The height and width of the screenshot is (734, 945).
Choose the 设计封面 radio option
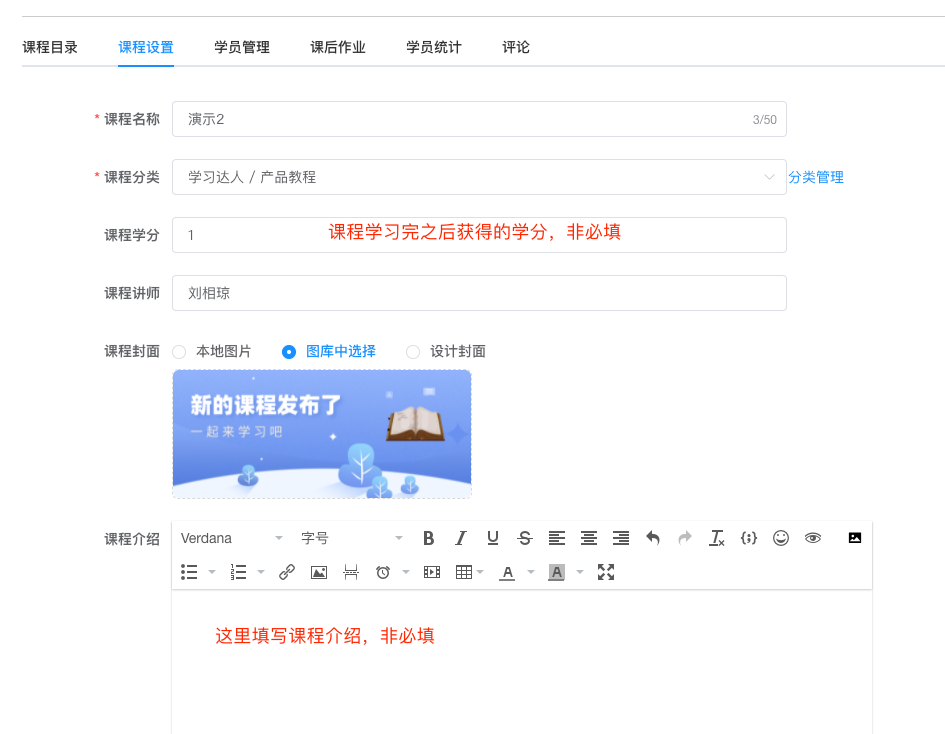413,352
